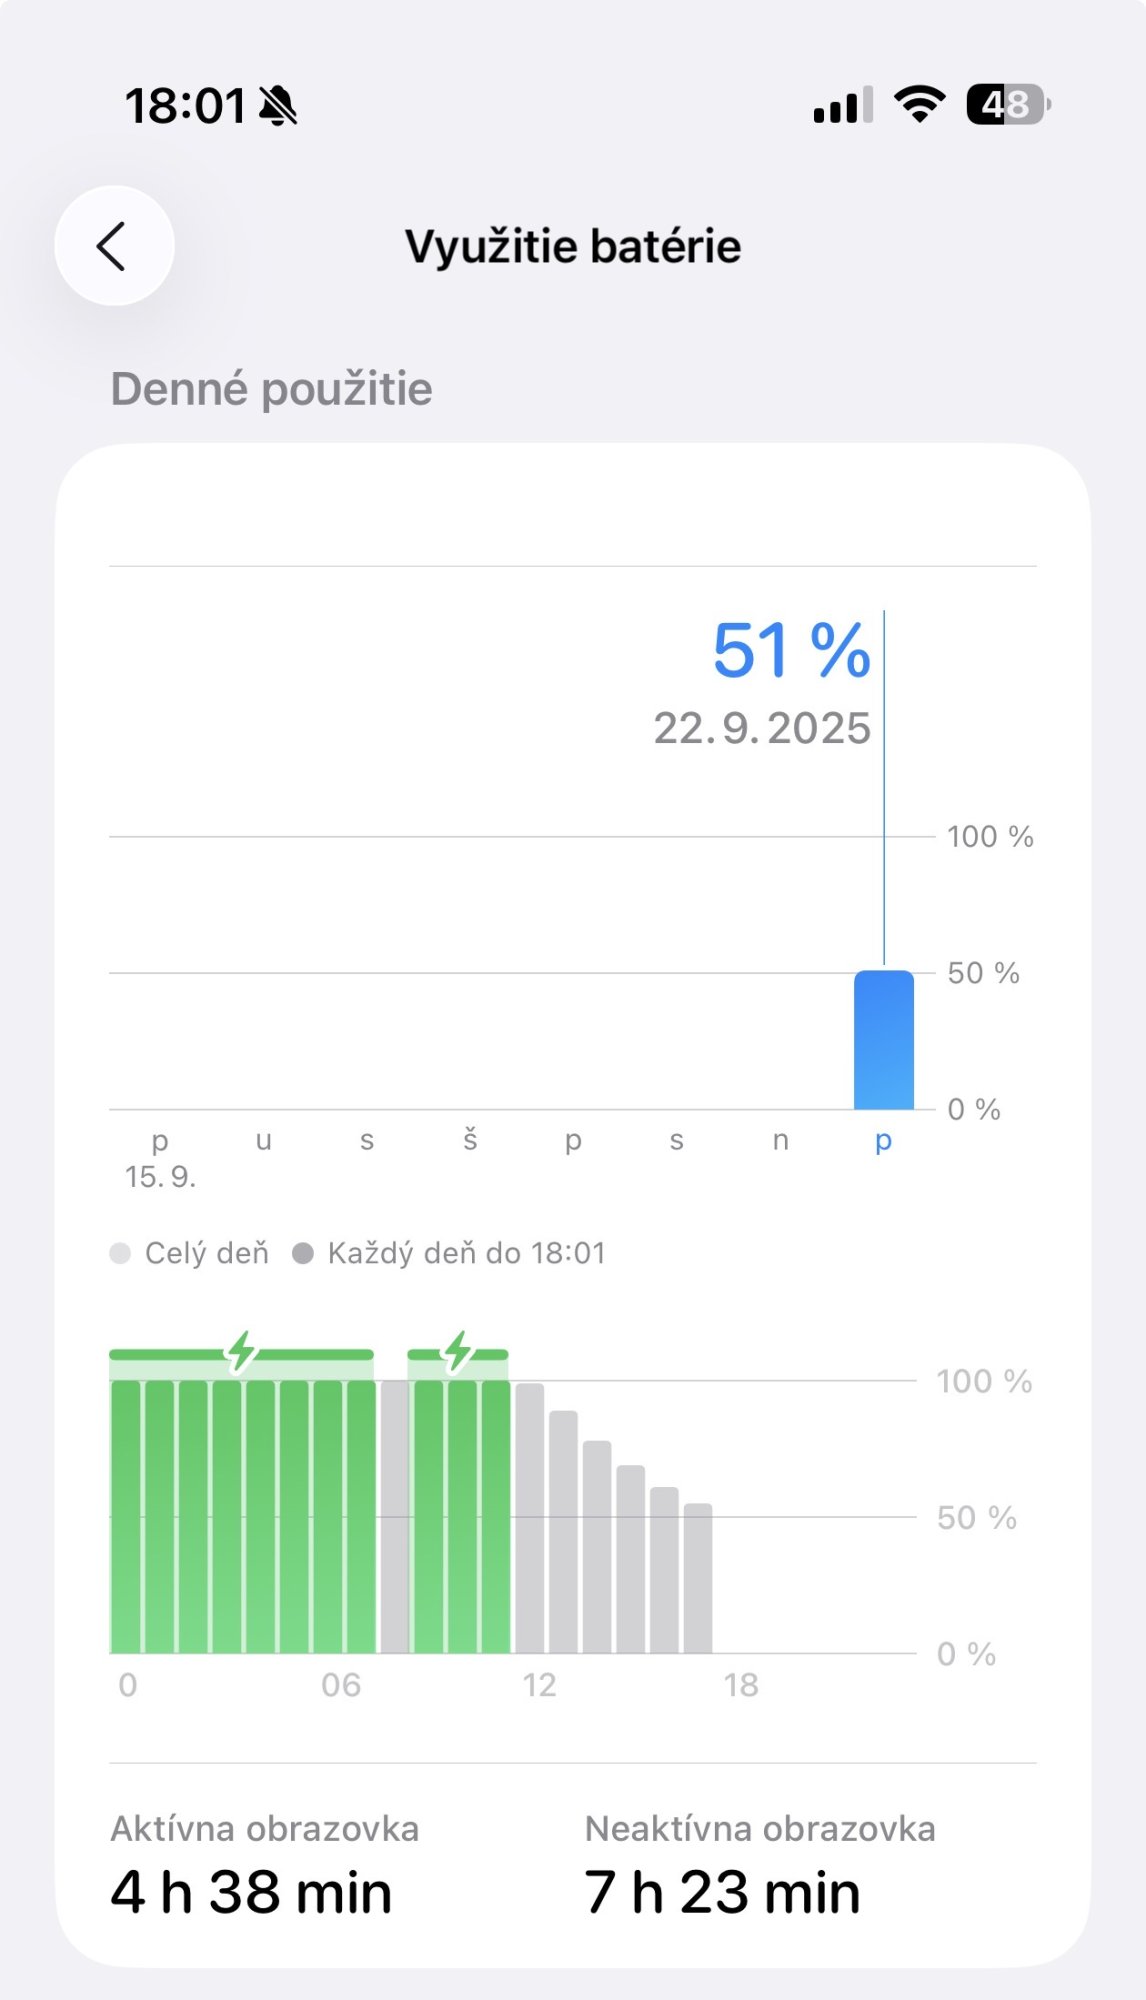Tap the silent mode bell icon

tap(278, 106)
